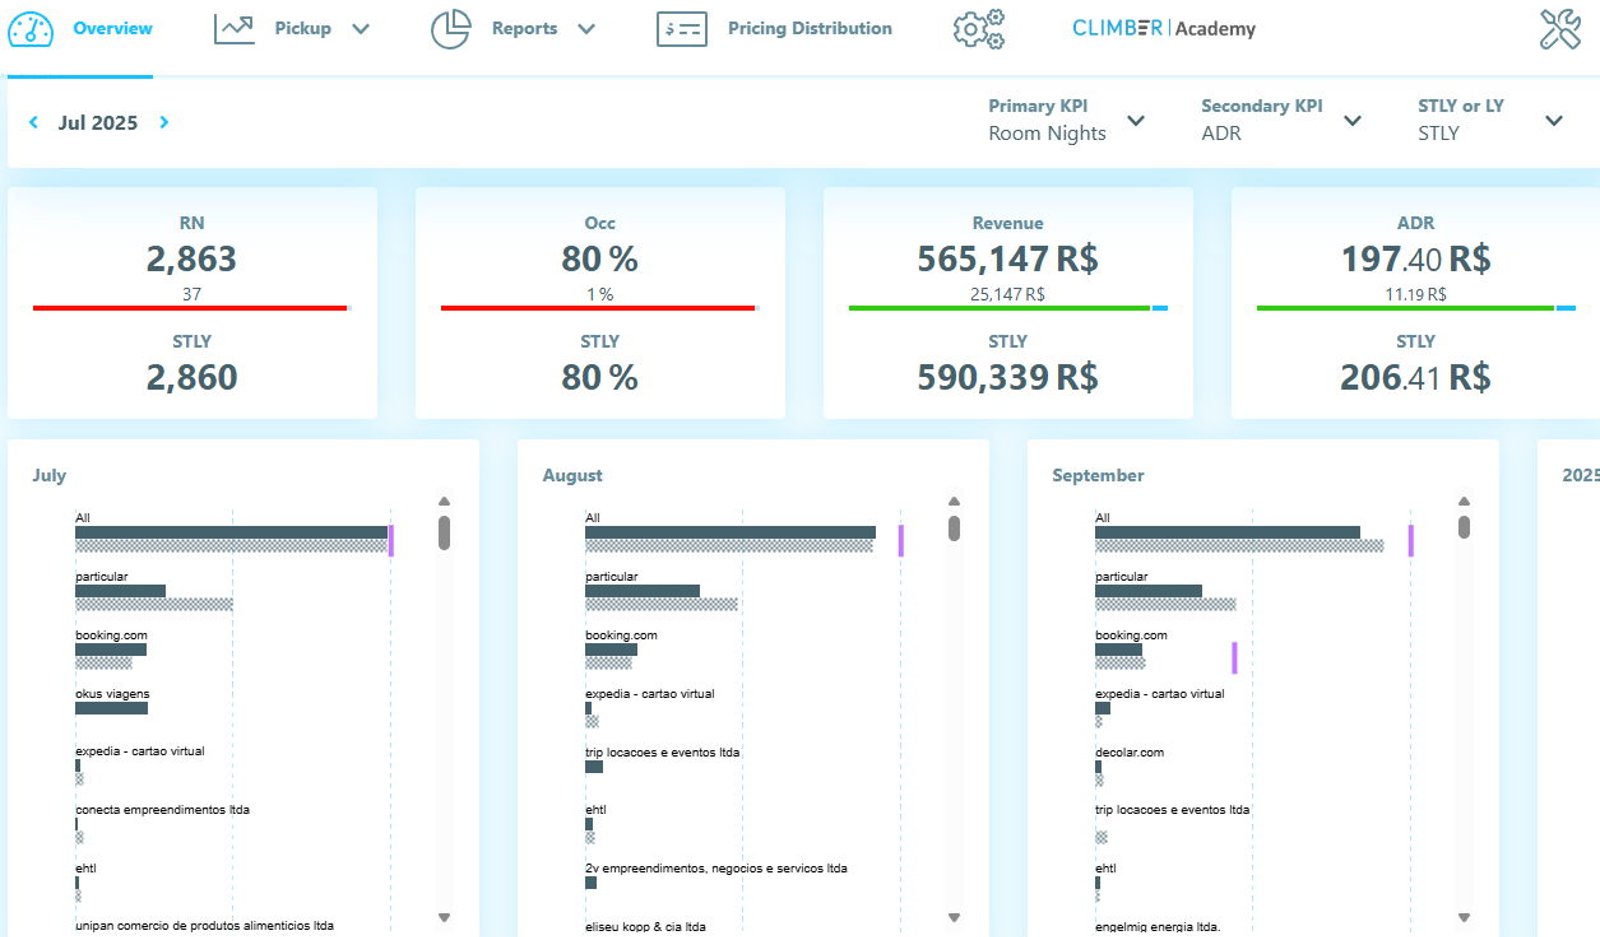This screenshot has width=1600, height=937.
Task: Click the RN red progress bar
Action: [190, 308]
